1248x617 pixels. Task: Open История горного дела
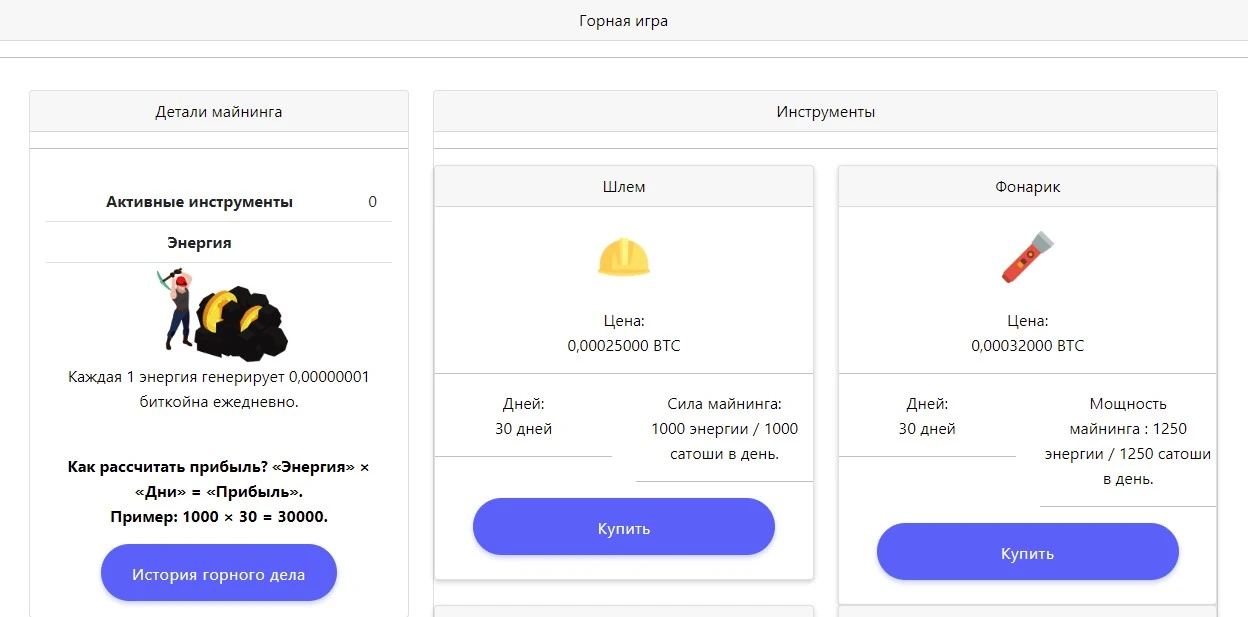219,573
